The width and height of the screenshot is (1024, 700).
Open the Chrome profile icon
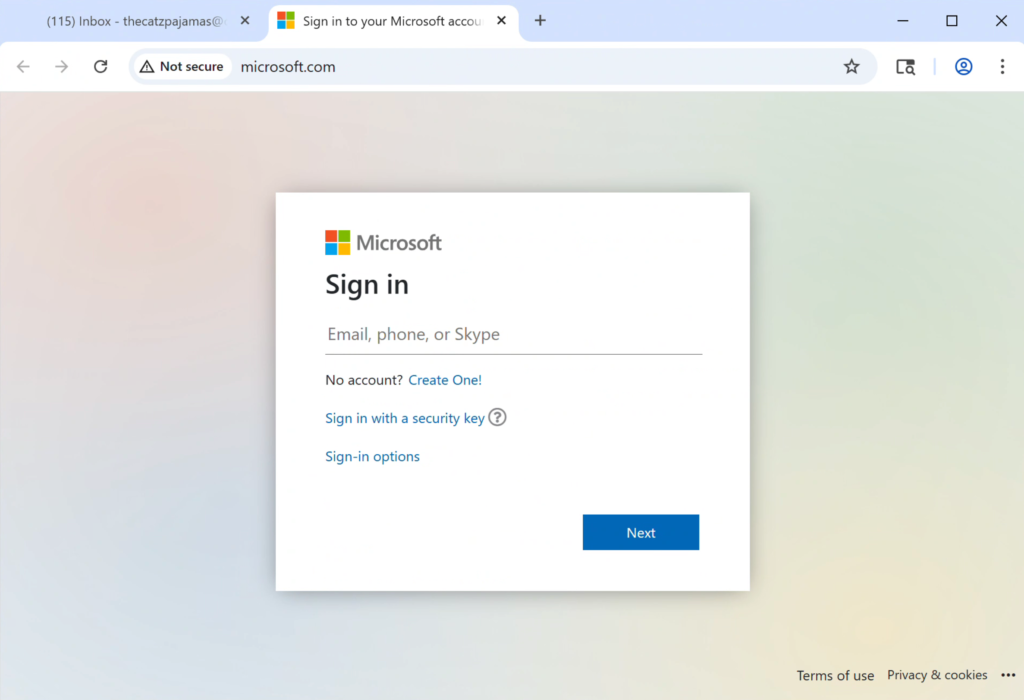coord(963,67)
